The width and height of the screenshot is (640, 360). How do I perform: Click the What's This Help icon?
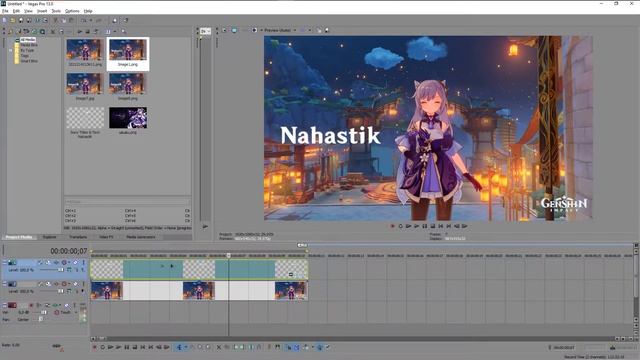126,20
